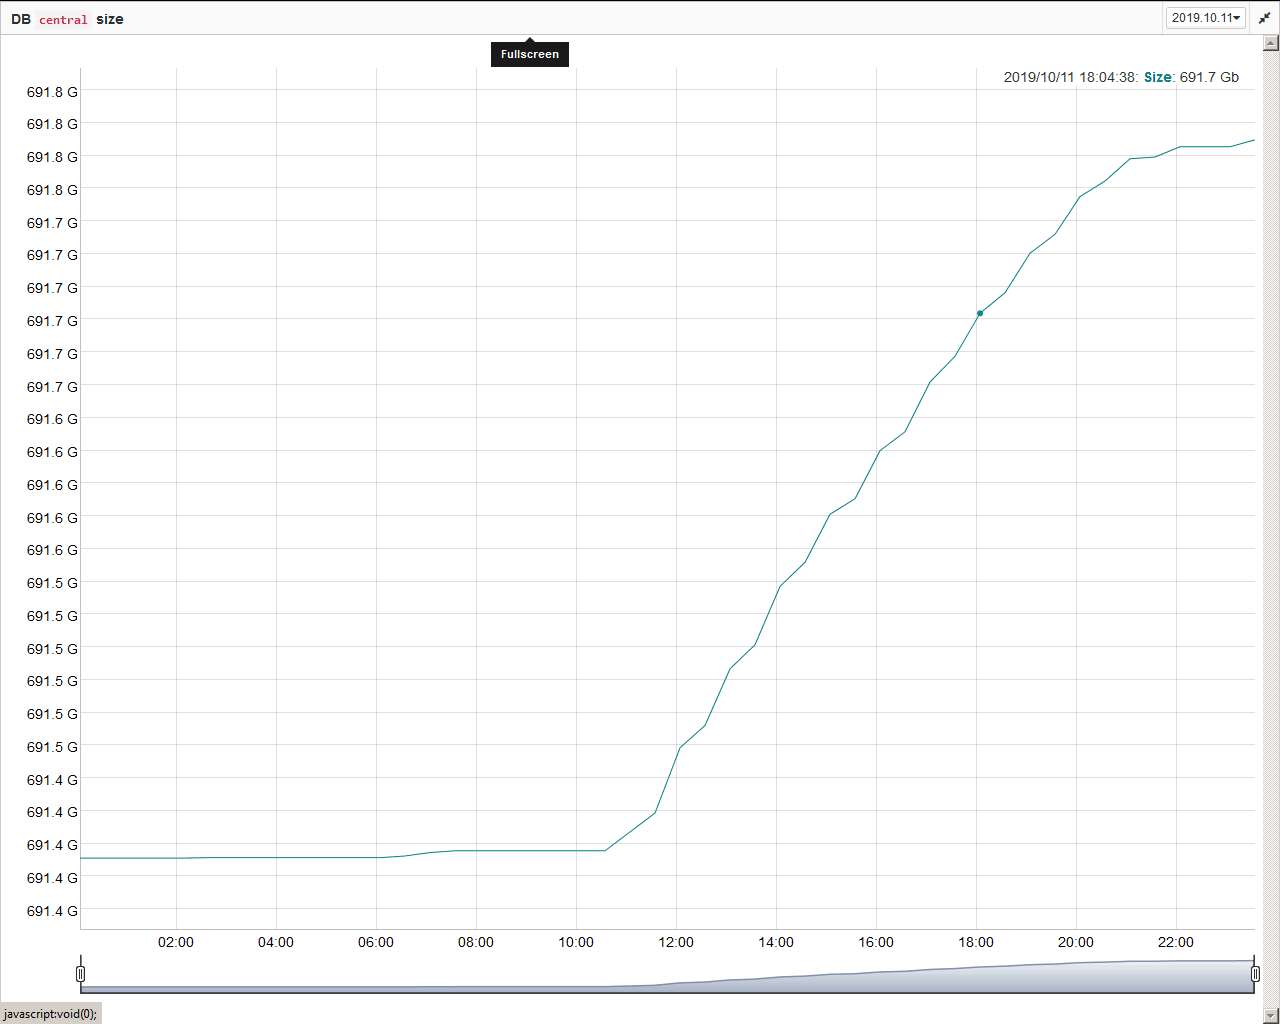Click the 'central' database name in title

click(63, 19)
